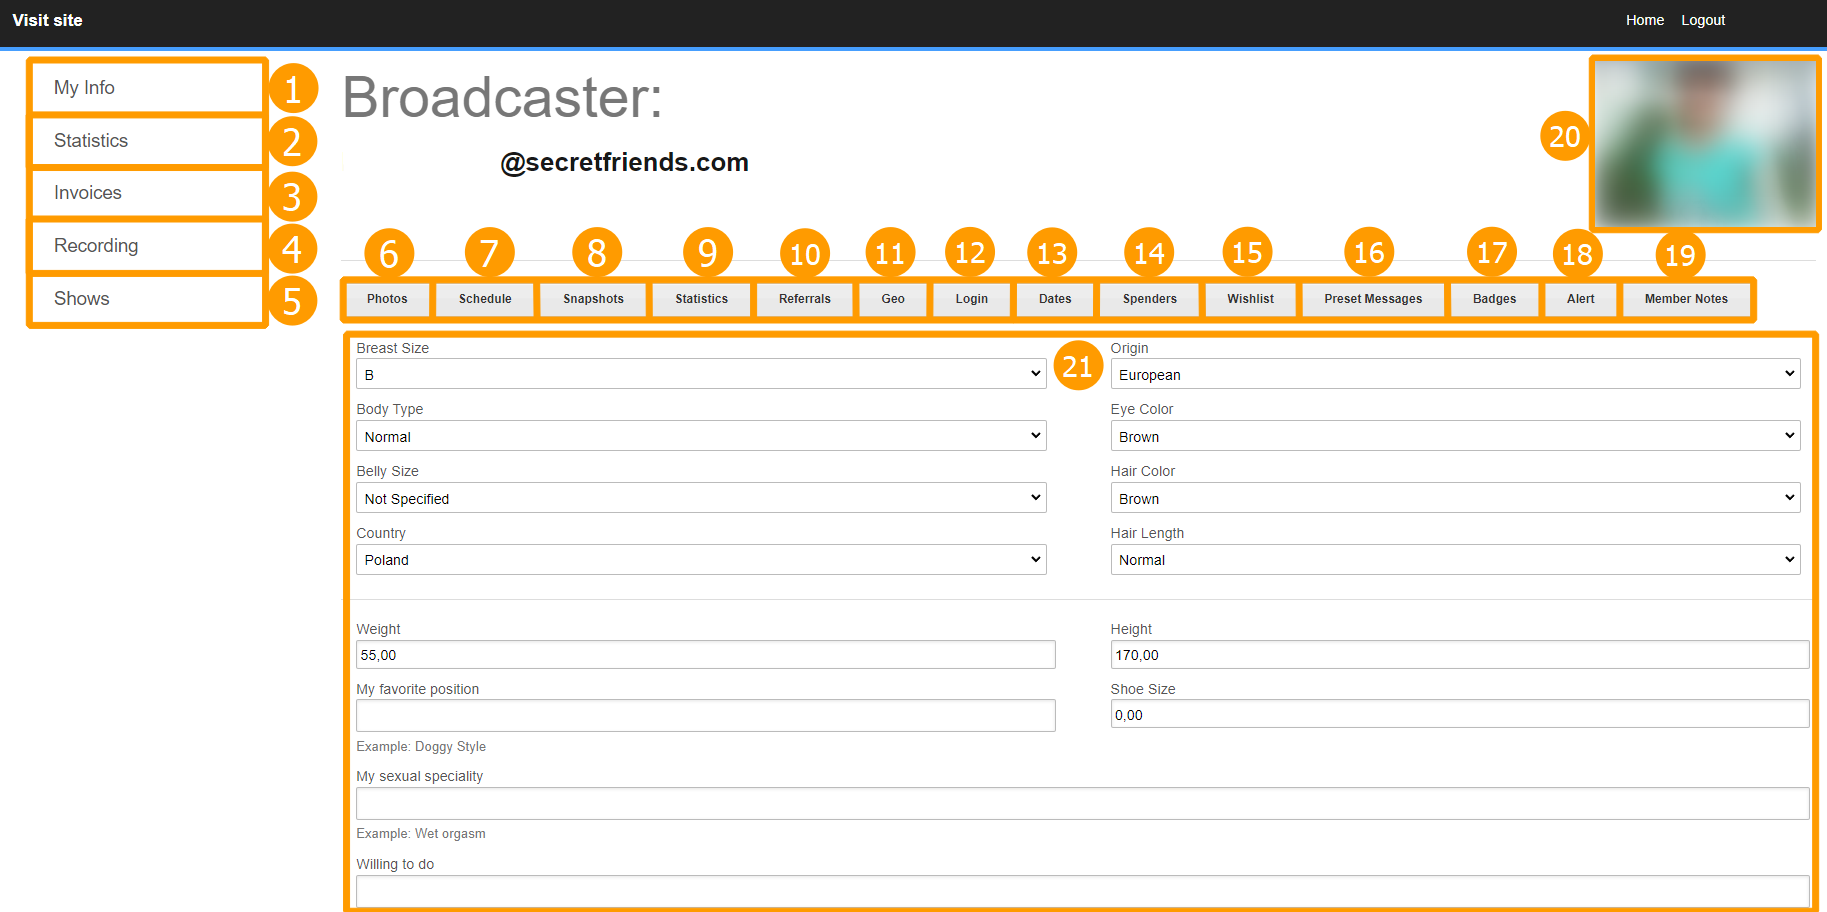The height and width of the screenshot is (912, 1827).
Task: Select the Snapshots tab
Action: [x=593, y=299]
